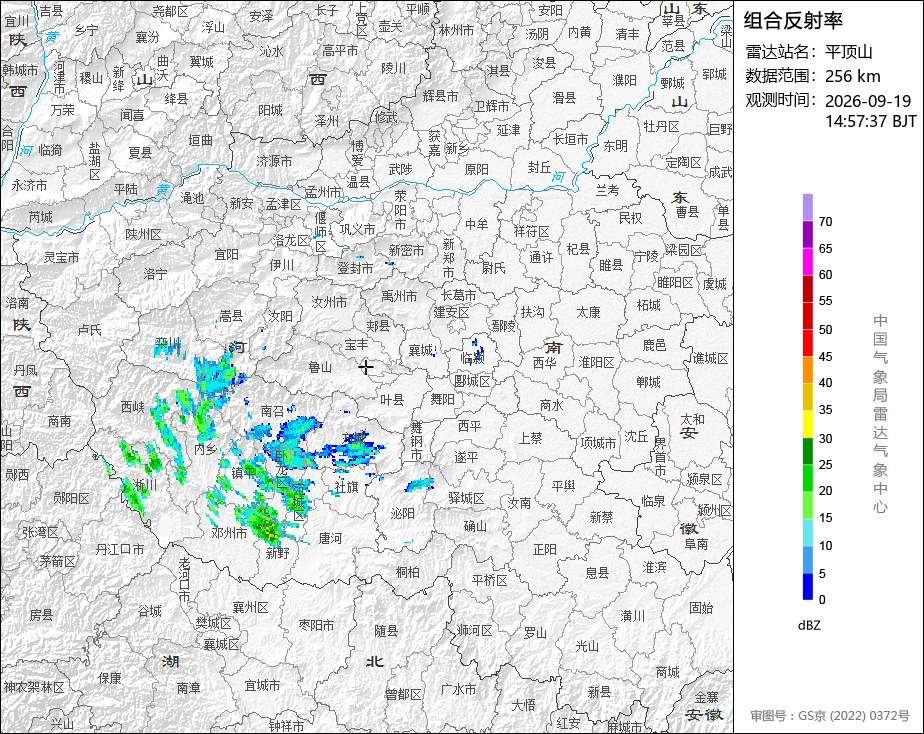924x734 pixels.
Task: Click the 确山 county label
Action: point(475,526)
